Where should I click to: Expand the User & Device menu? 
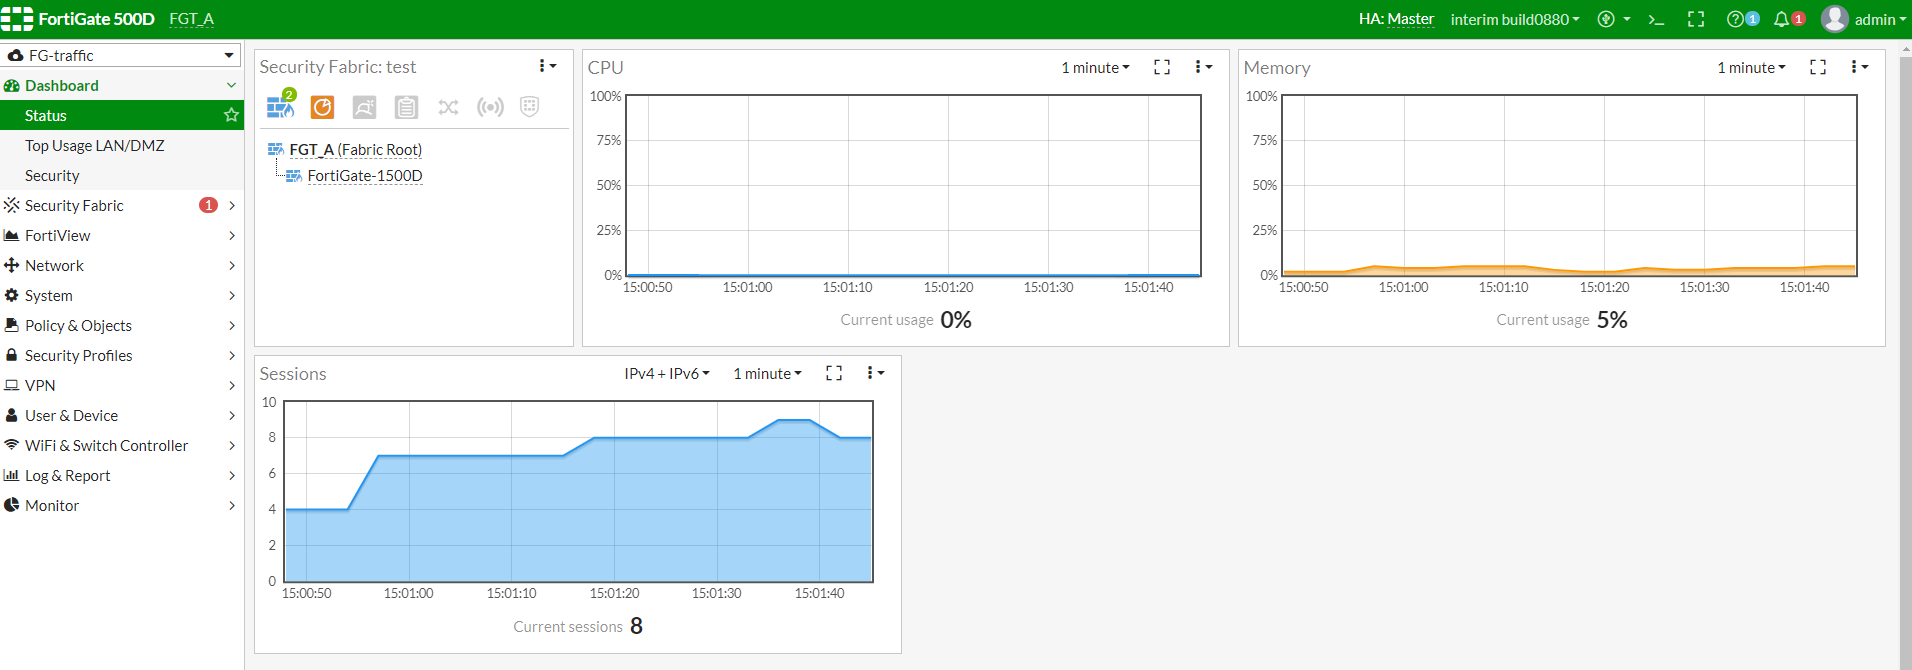point(121,415)
